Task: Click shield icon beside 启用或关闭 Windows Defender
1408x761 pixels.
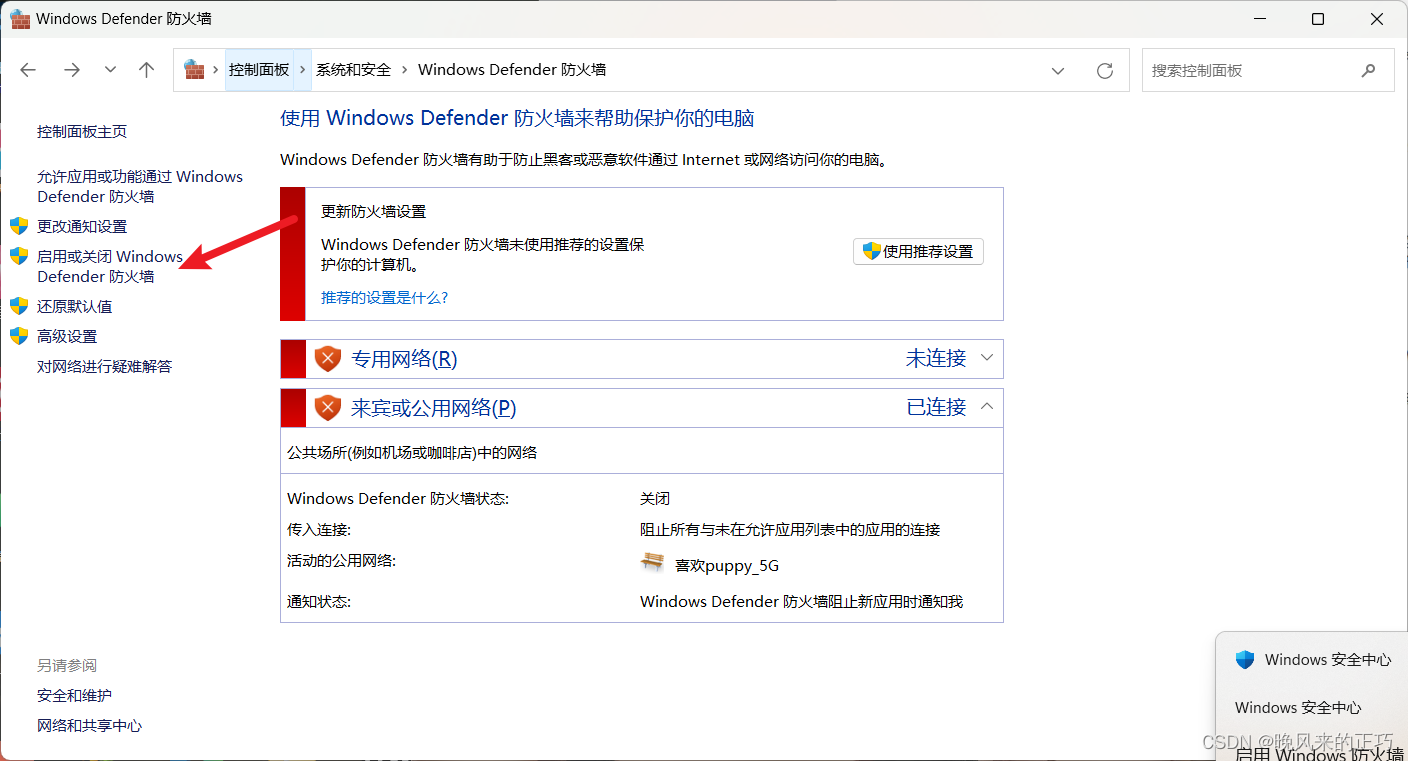Action: click(x=19, y=256)
